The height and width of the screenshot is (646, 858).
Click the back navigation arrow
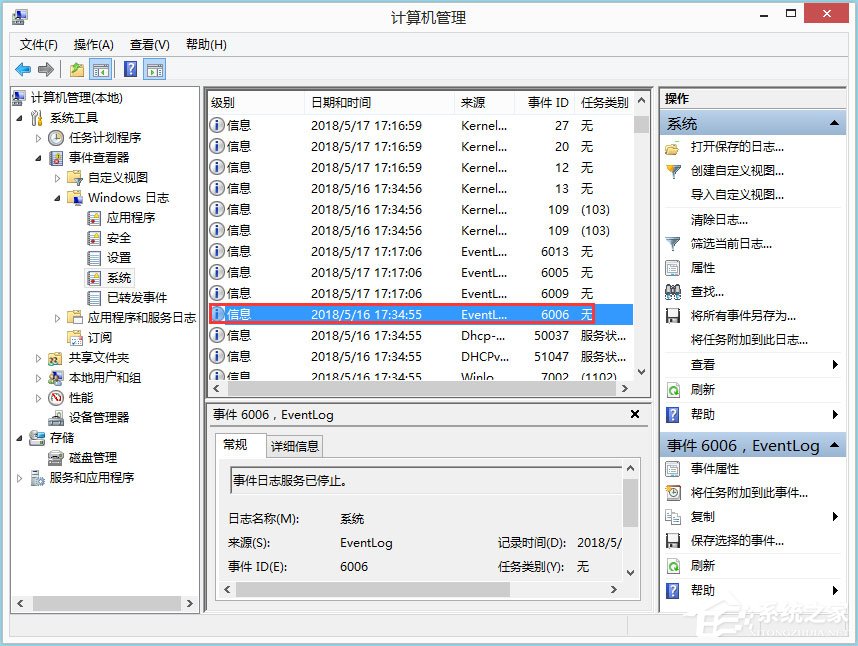(x=21, y=68)
